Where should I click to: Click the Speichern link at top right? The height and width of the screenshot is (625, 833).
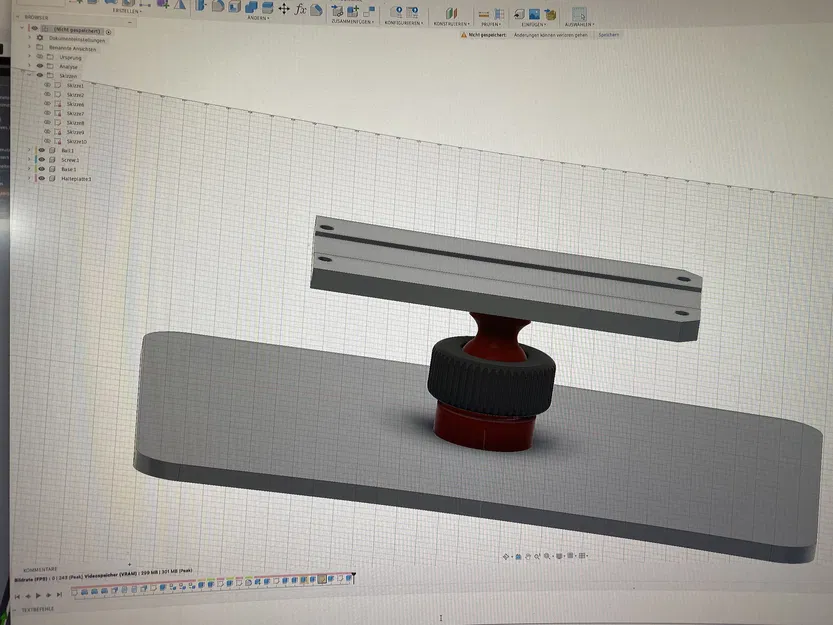610,35
